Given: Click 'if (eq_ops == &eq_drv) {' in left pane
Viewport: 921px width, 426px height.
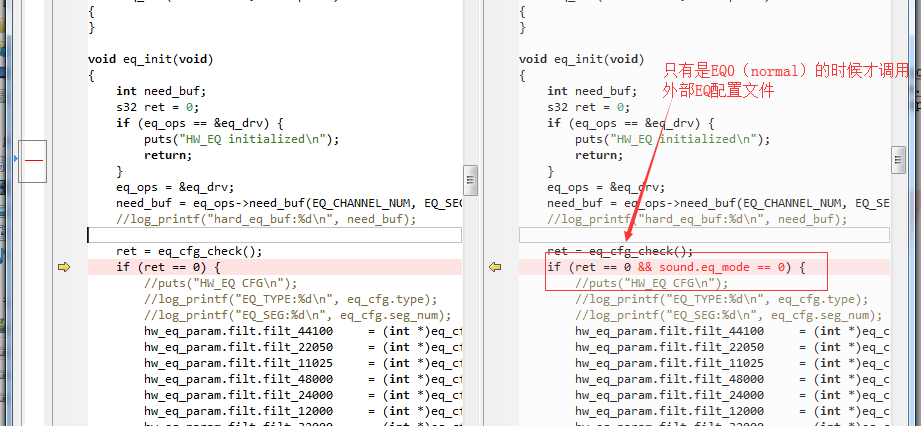Looking at the screenshot, I should point(200,123).
